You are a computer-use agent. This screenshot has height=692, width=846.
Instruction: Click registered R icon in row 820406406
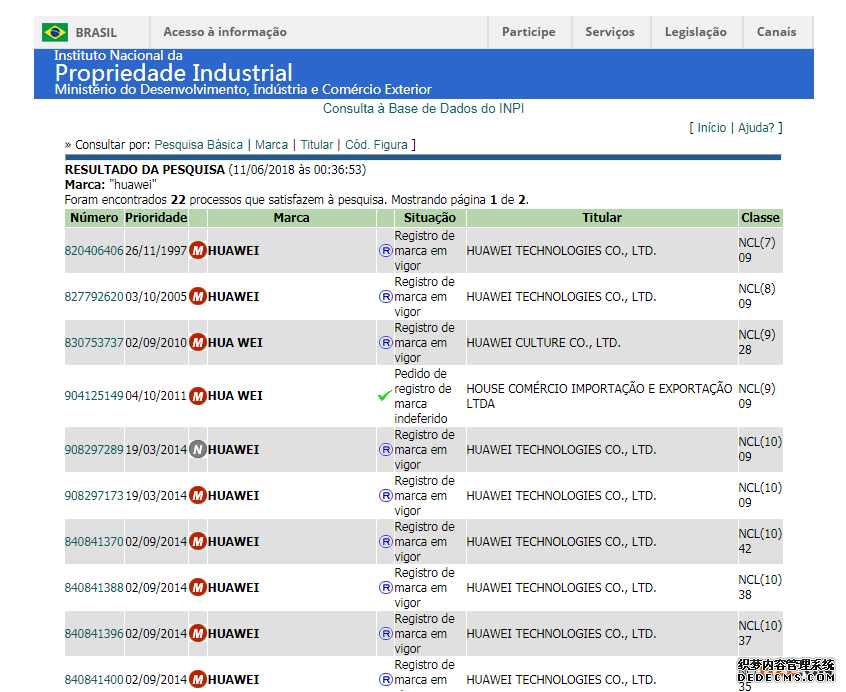(x=385, y=251)
